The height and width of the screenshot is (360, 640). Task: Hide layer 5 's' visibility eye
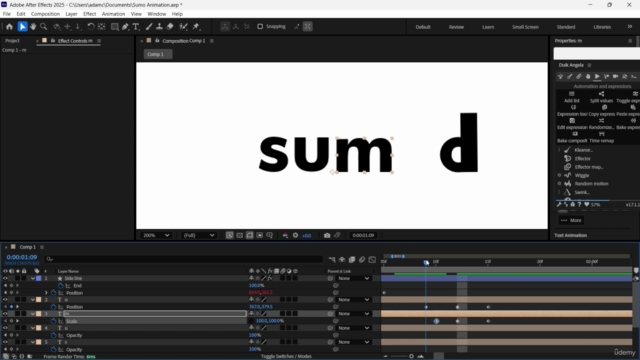(5, 342)
